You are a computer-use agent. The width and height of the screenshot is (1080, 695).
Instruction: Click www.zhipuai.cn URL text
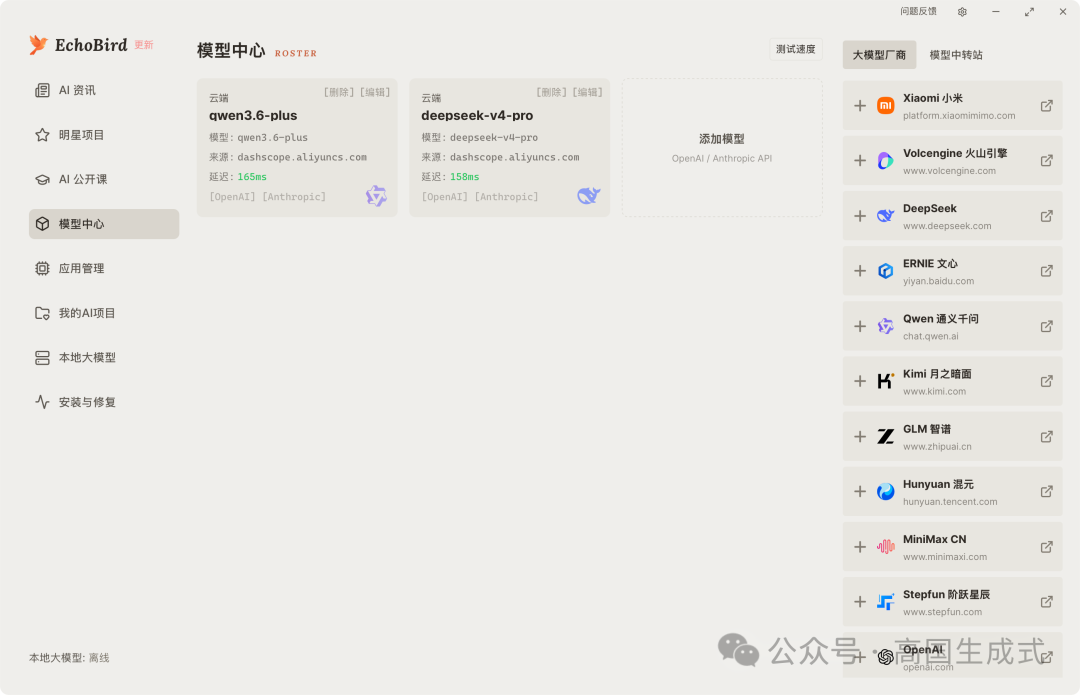point(937,446)
